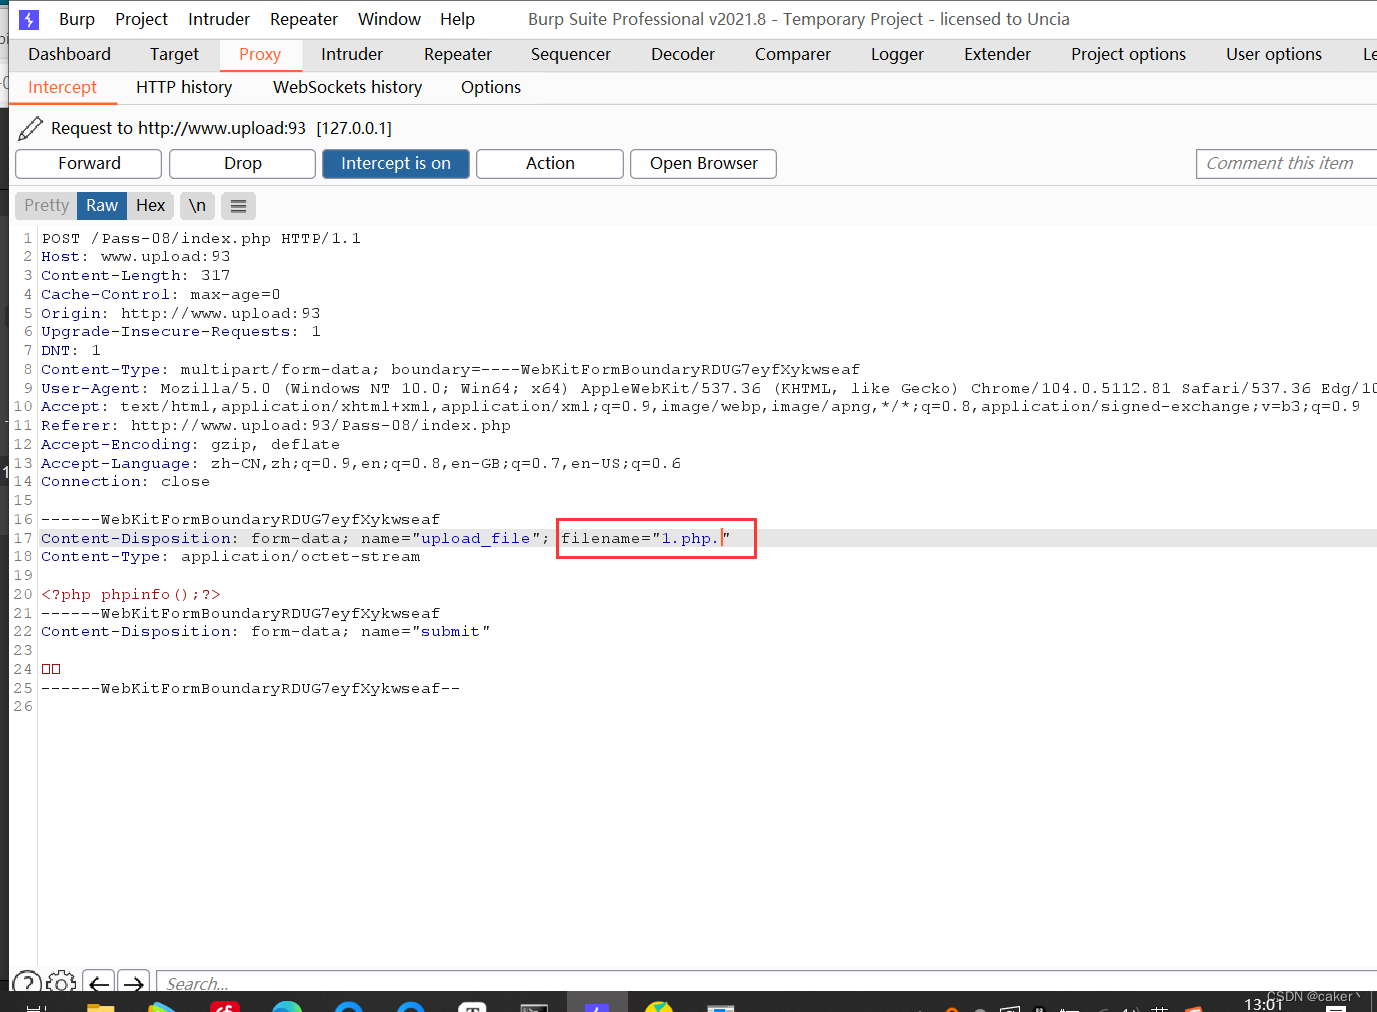Open the Decoder tab
The width and height of the screenshot is (1377, 1012).
point(683,55)
